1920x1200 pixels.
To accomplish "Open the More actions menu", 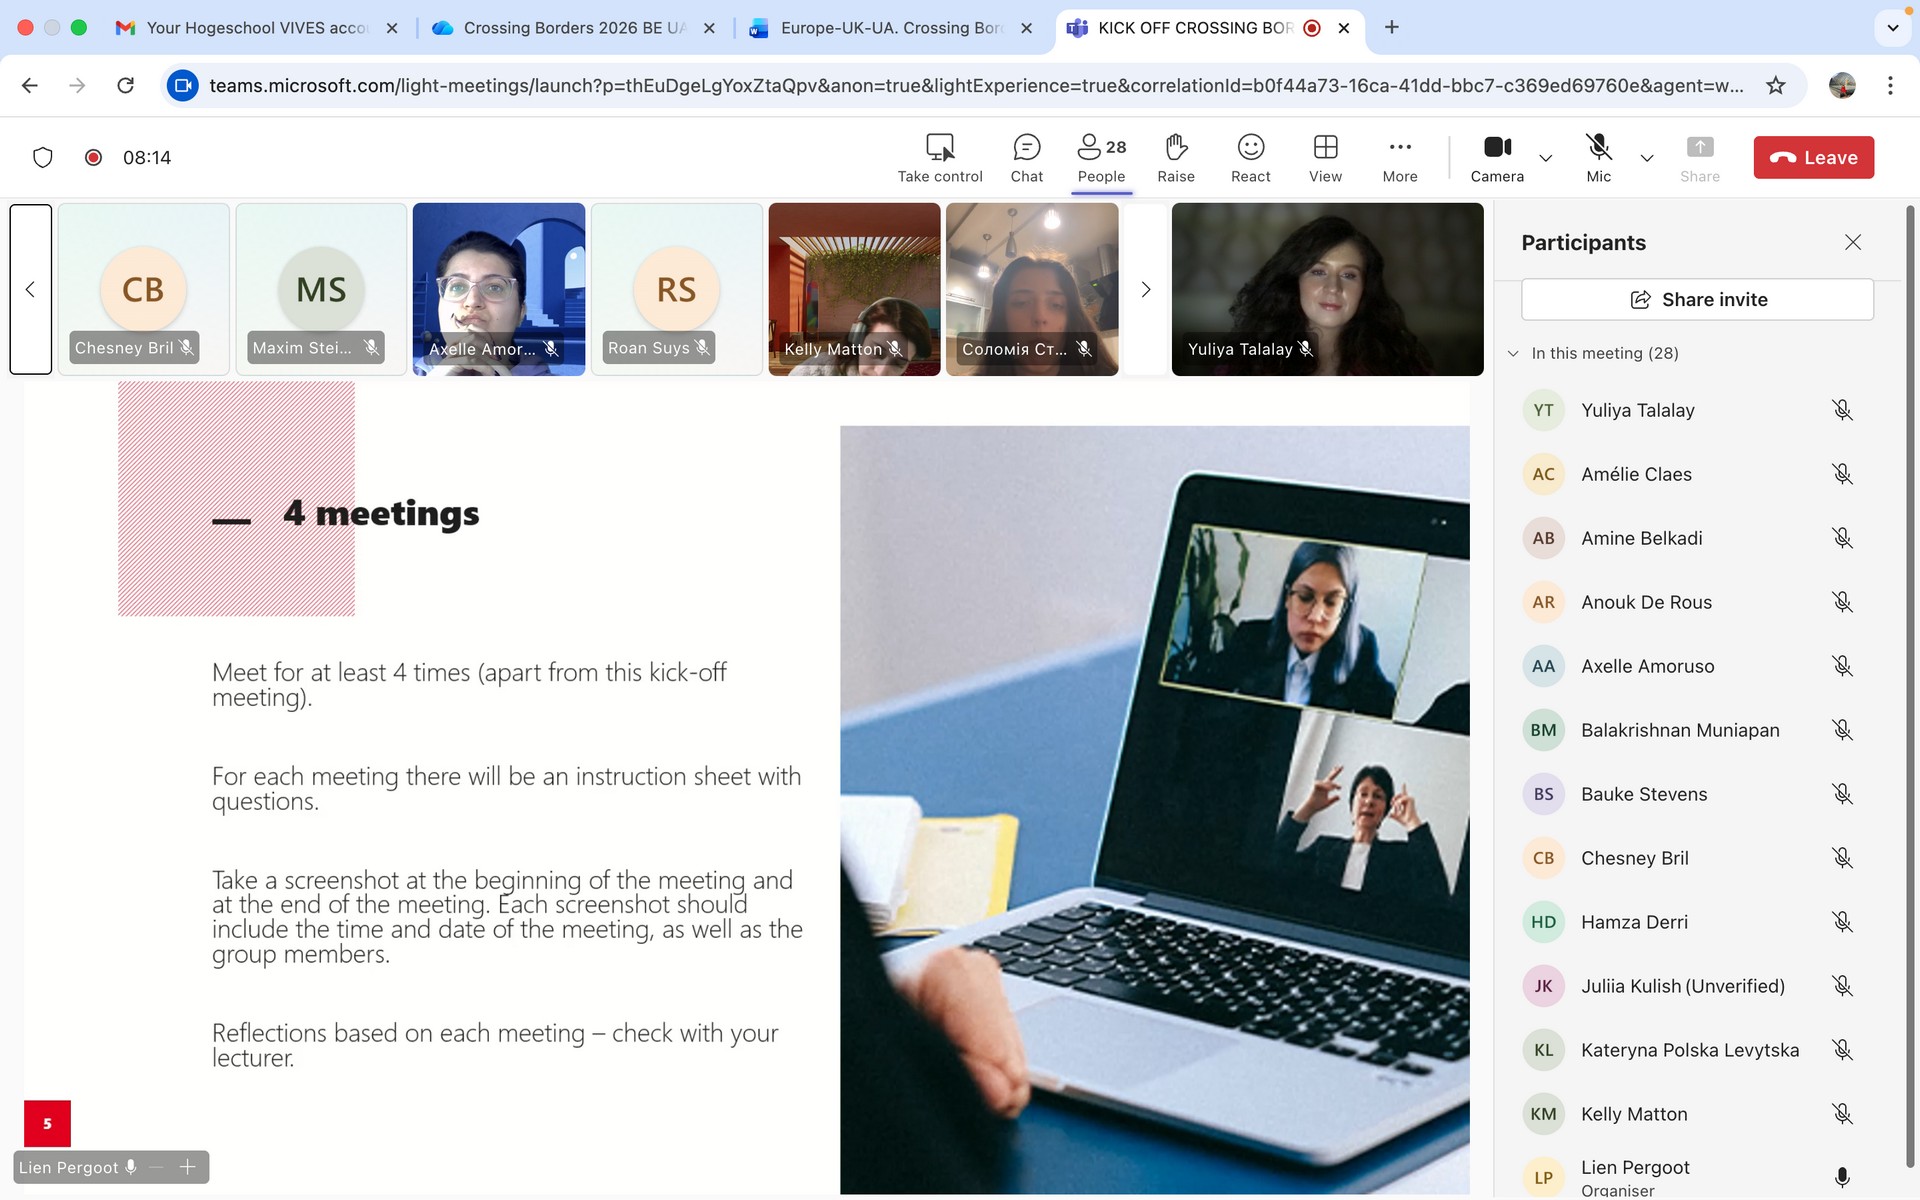I will 1399,158.
